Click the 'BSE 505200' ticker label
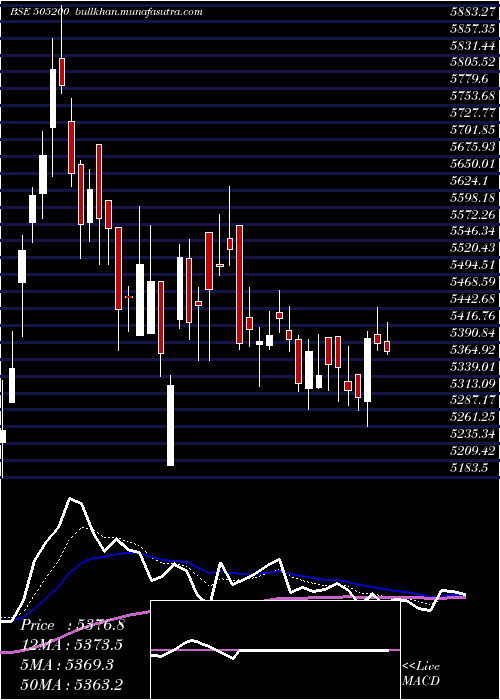The width and height of the screenshot is (500, 700). pos(39,12)
